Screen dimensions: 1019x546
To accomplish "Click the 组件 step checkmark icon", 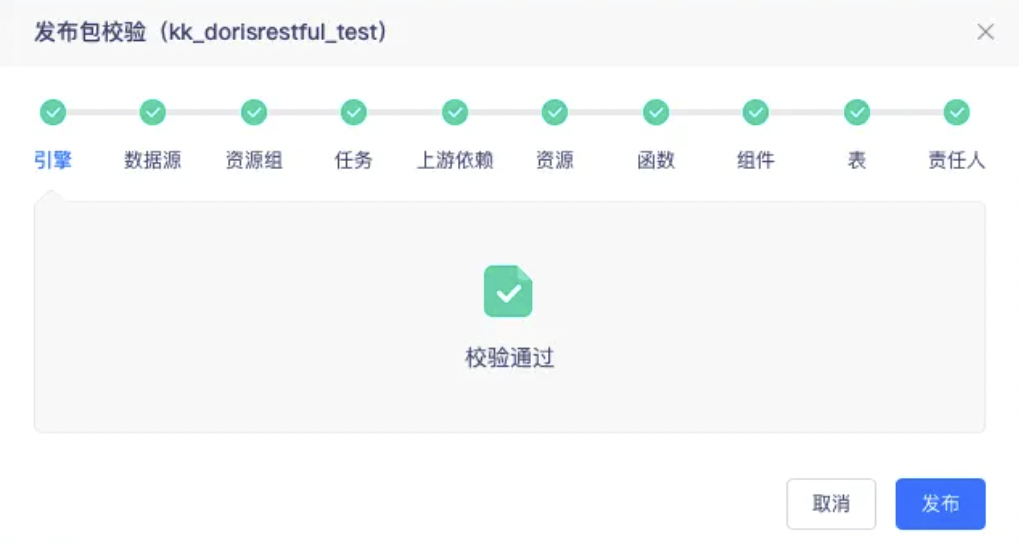I will click(756, 112).
